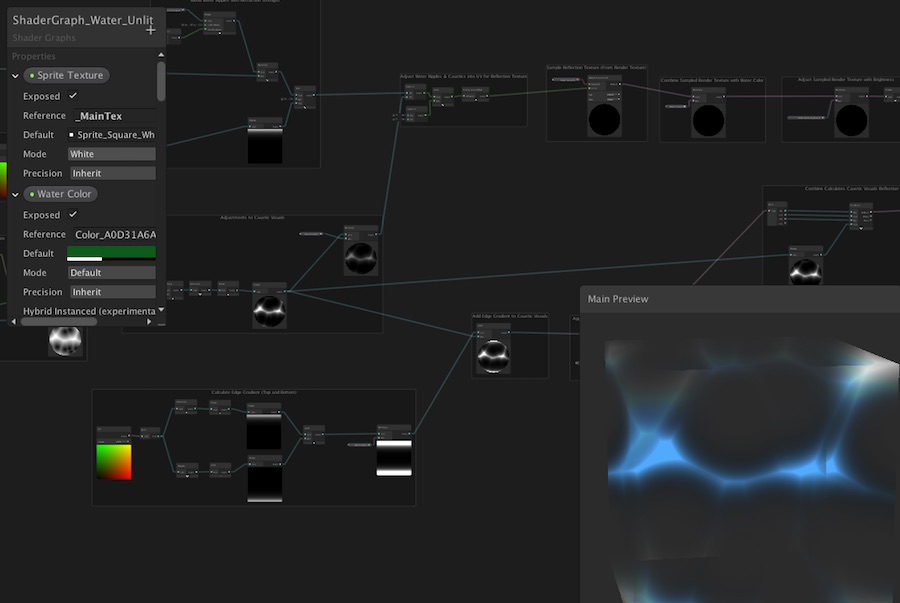
Task: Collapse the Sprite Texture property
Action: coord(15,76)
